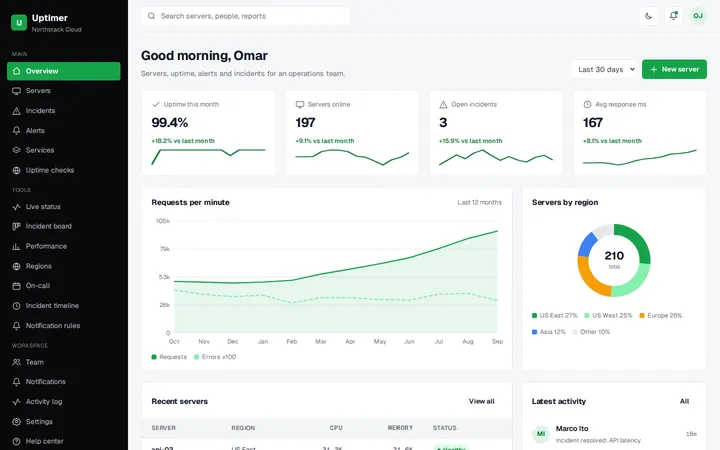The height and width of the screenshot is (450, 720).
Task: Click the Servers online 197 value
Action: [305, 123]
